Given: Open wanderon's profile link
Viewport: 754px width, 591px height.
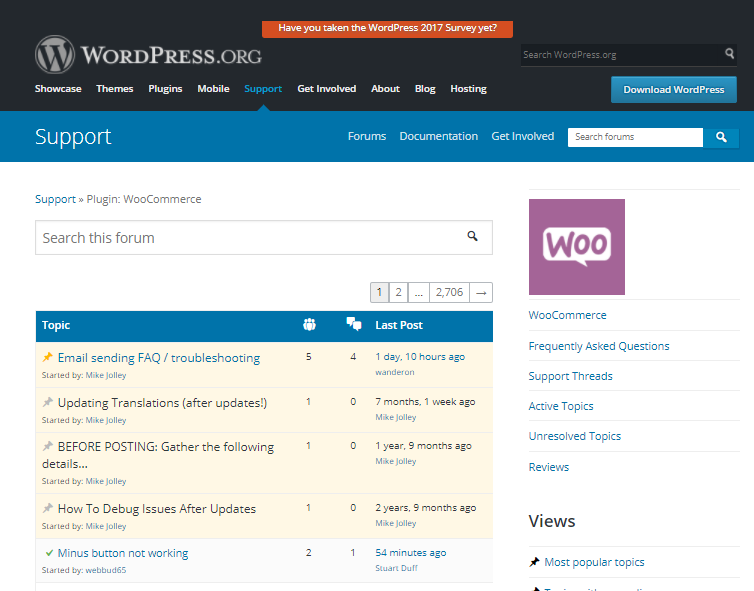Looking at the screenshot, I should pyautogui.click(x=394, y=372).
